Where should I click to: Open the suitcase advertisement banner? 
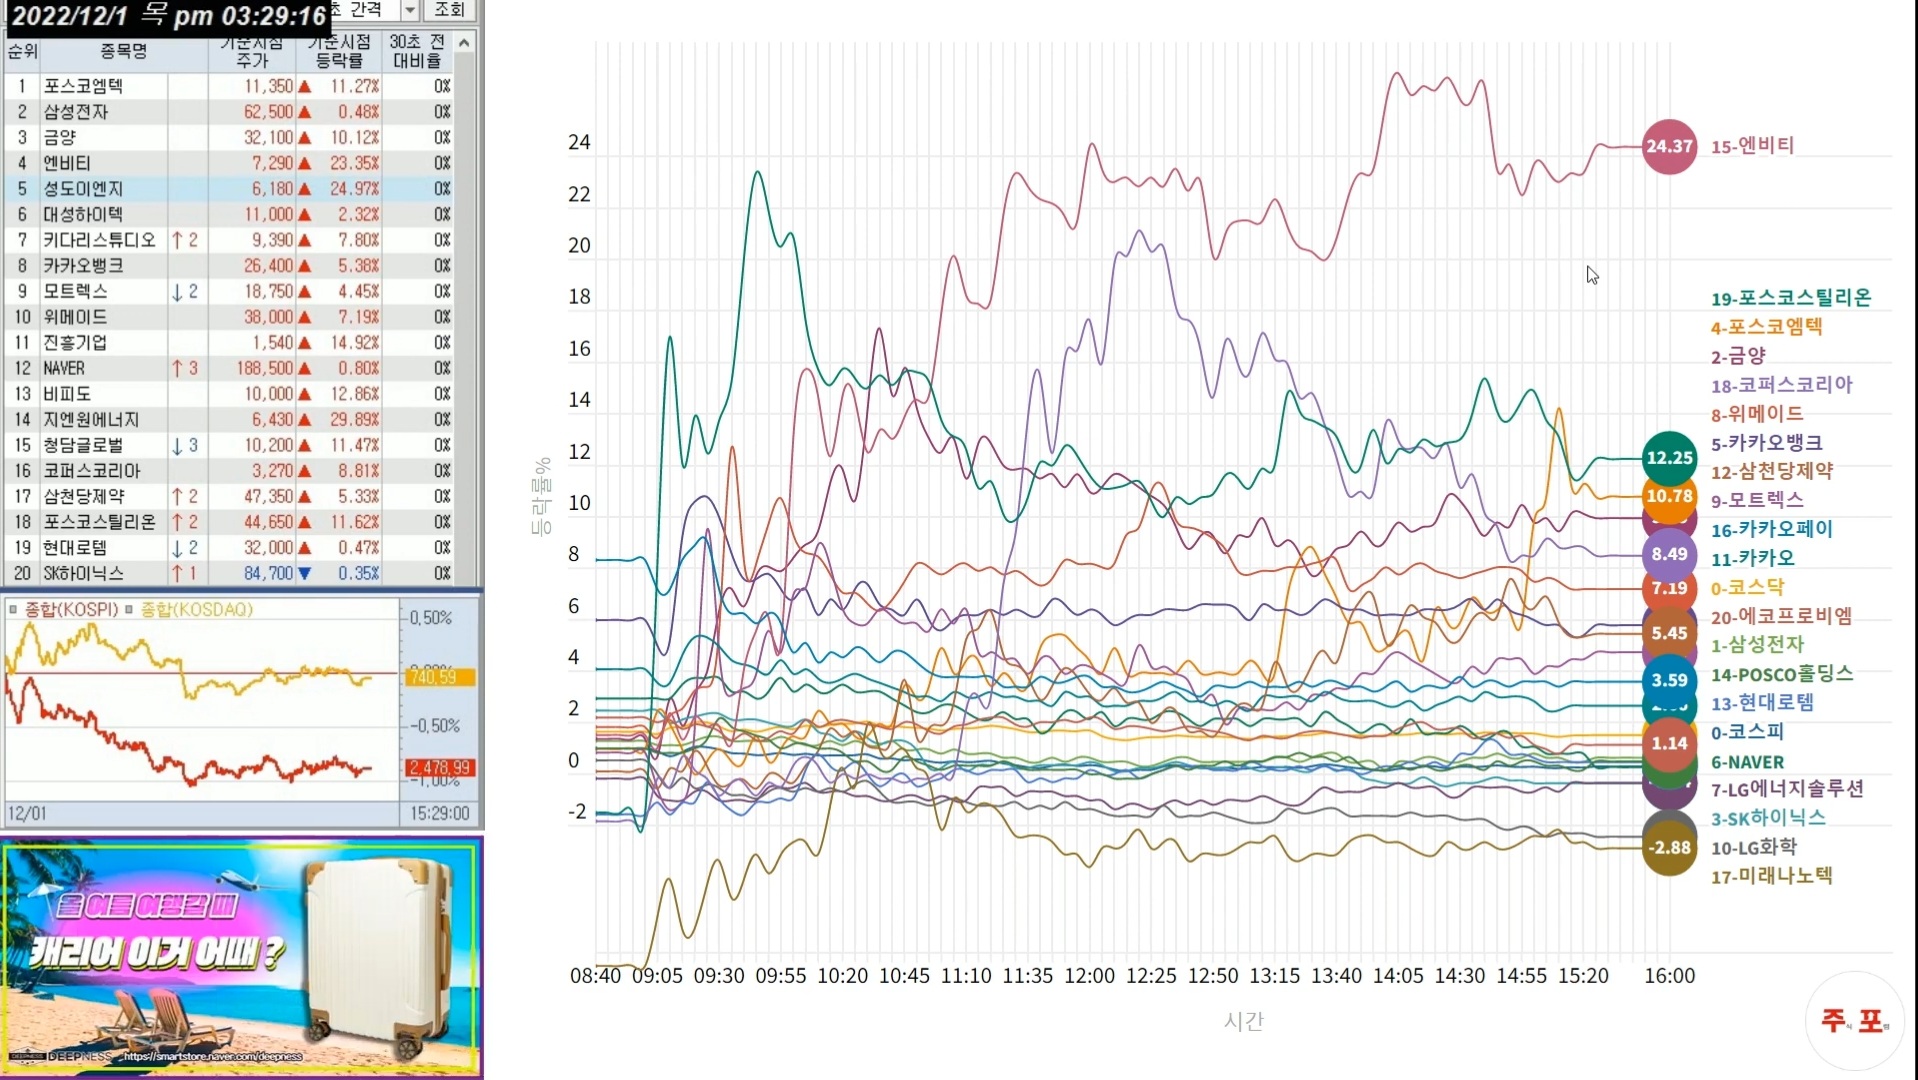pos(241,958)
